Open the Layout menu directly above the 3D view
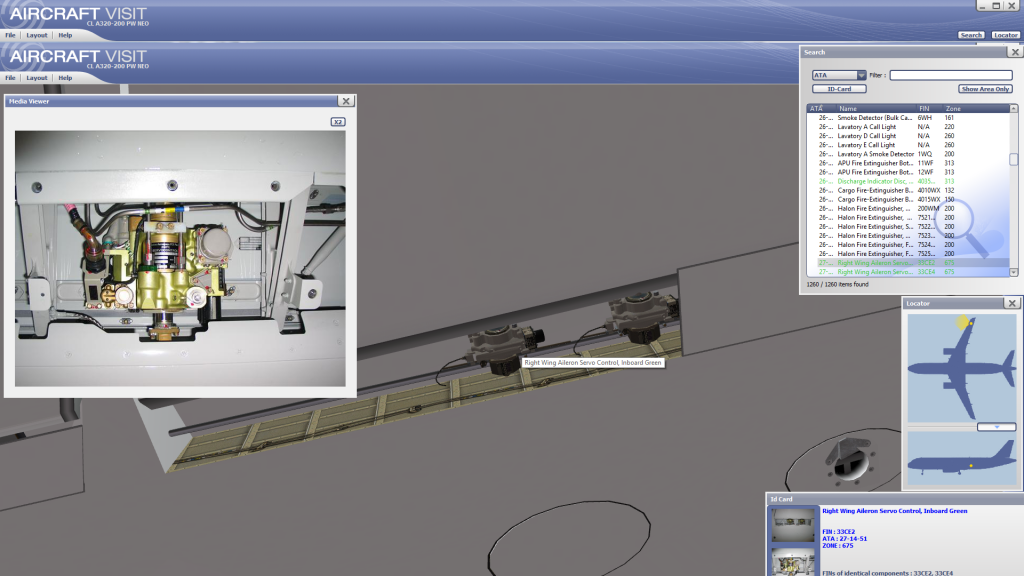 pyautogui.click(x=37, y=78)
